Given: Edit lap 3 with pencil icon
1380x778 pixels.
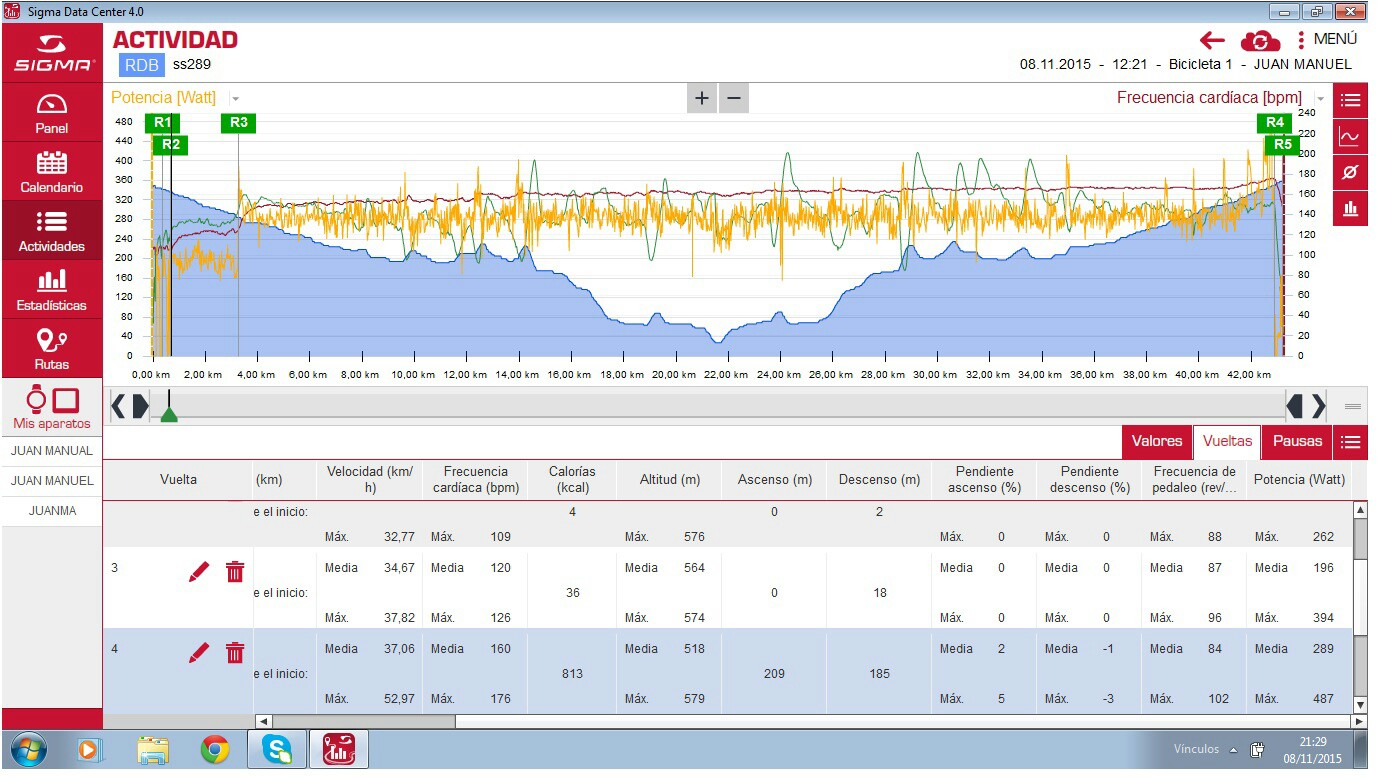Looking at the screenshot, I should pyautogui.click(x=199, y=572).
